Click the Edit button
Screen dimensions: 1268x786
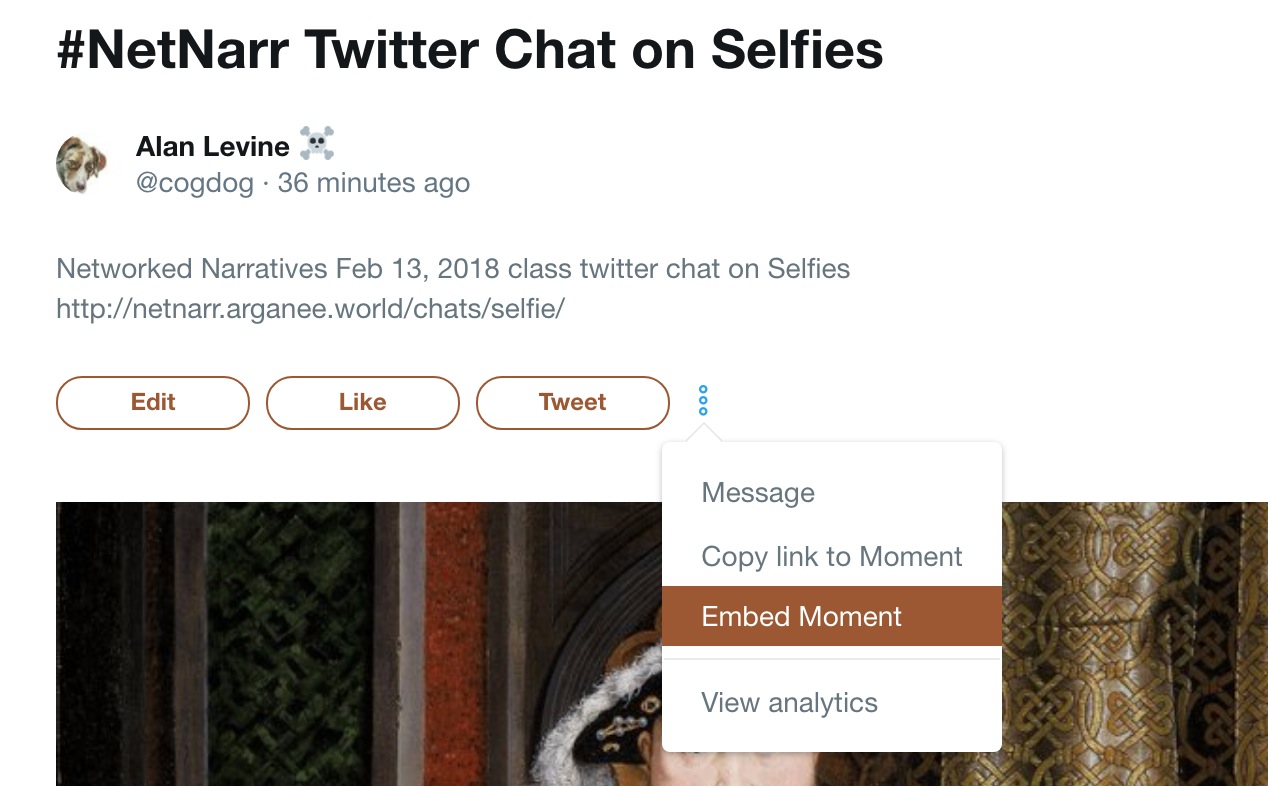[152, 402]
